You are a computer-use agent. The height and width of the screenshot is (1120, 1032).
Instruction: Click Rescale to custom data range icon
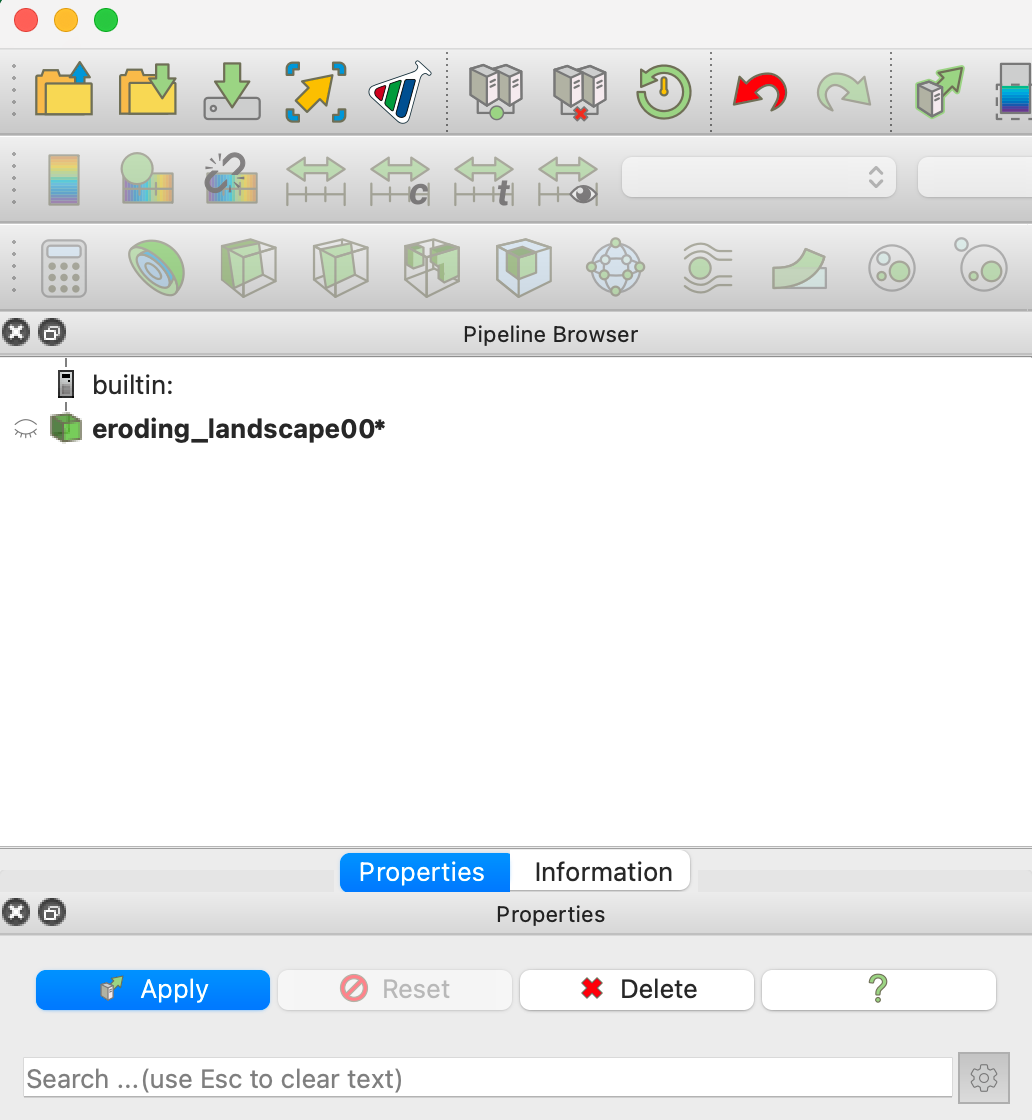[x=400, y=181]
